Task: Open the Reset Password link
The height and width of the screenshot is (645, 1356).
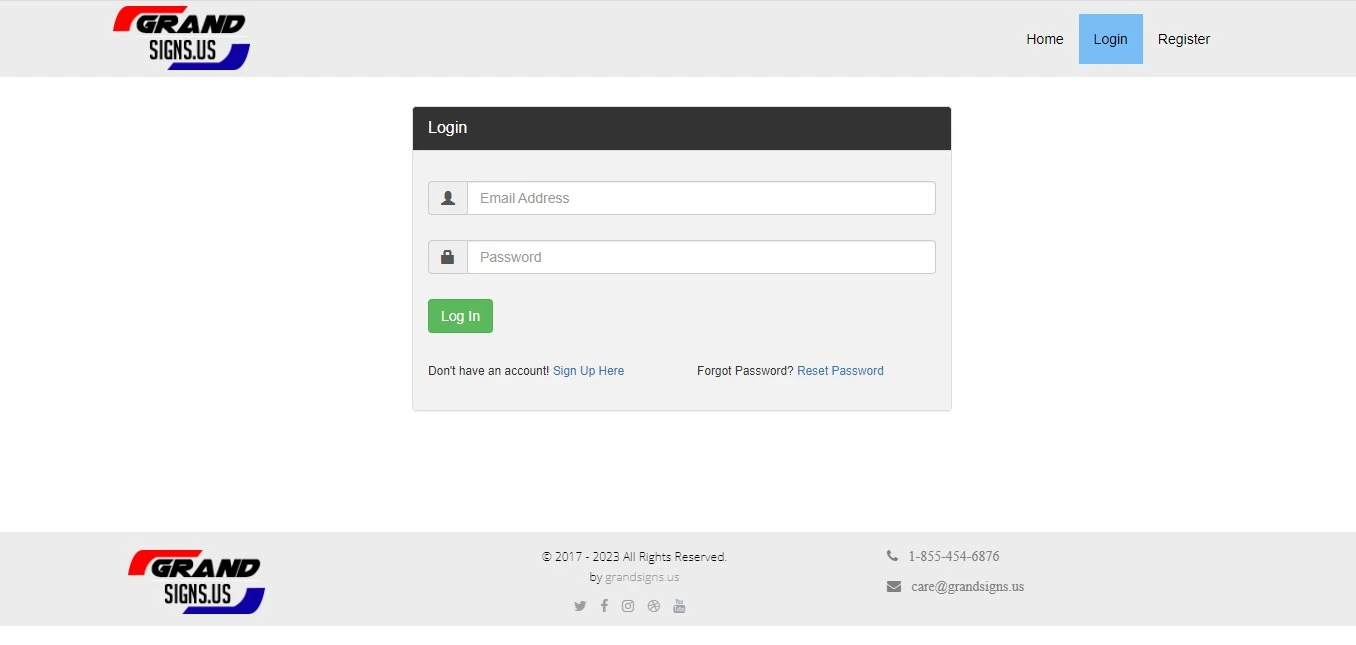Action: (840, 371)
